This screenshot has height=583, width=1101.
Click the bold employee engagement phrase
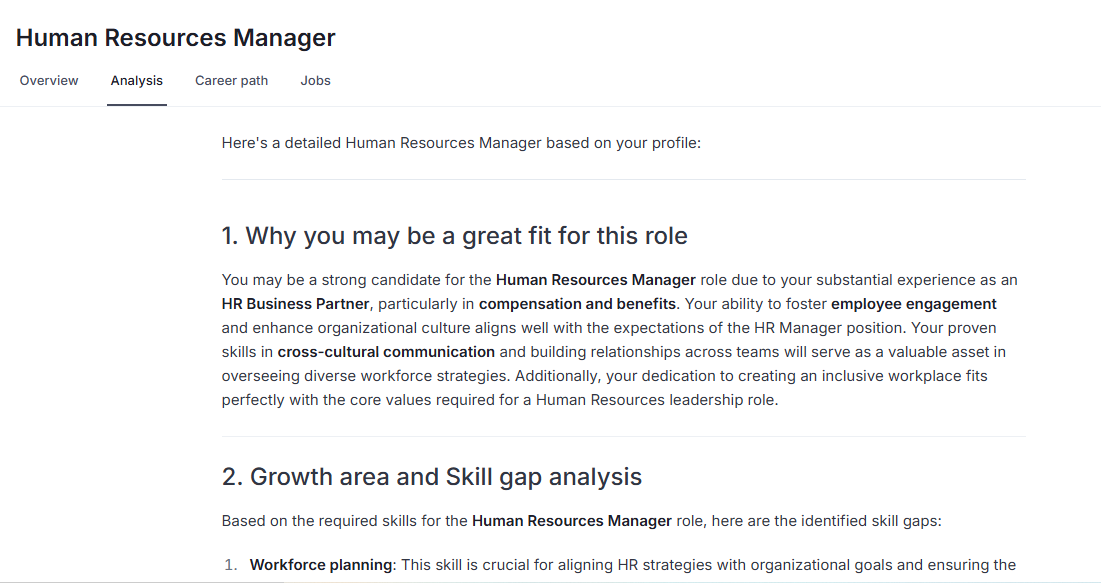tap(913, 304)
